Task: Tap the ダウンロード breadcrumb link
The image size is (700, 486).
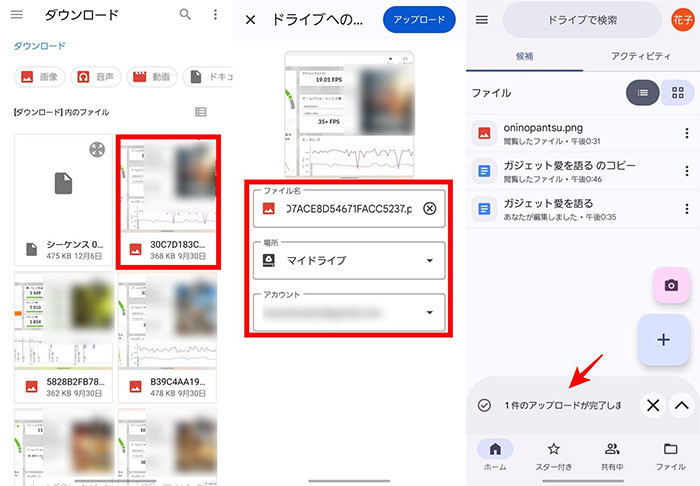Action: (39, 46)
